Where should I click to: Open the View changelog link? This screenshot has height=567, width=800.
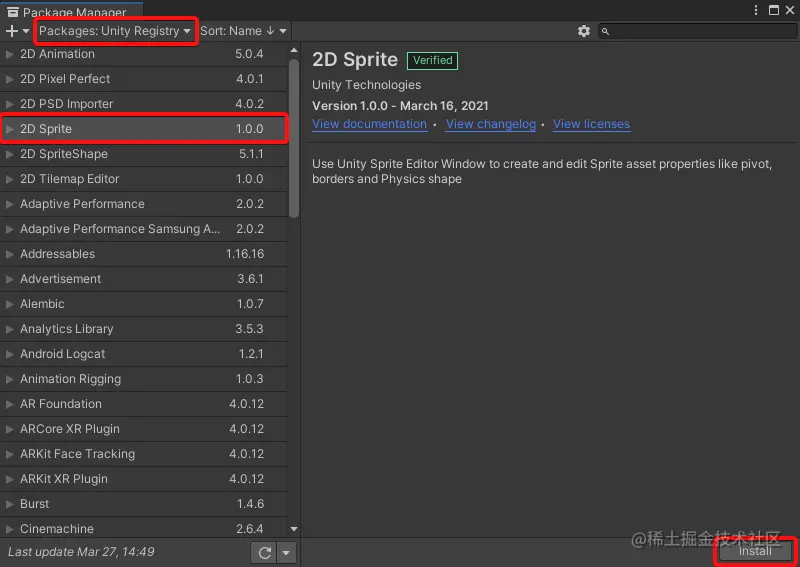point(491,124)
